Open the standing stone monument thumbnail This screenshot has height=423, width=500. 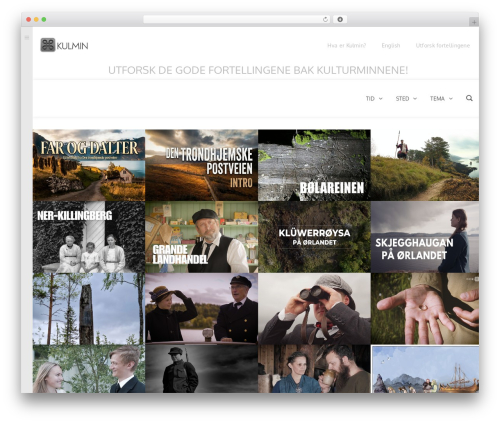[89, 309]
